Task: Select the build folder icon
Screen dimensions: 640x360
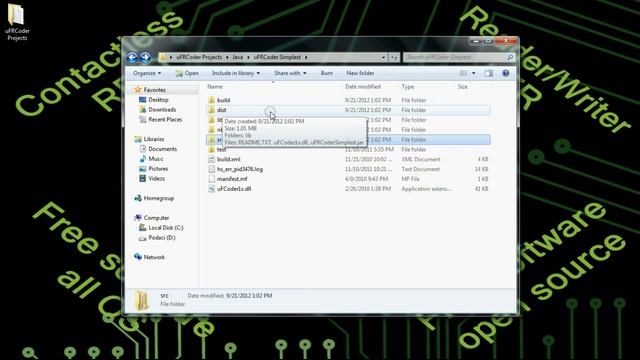Action: pyautogui.click(x=211, y=100)
